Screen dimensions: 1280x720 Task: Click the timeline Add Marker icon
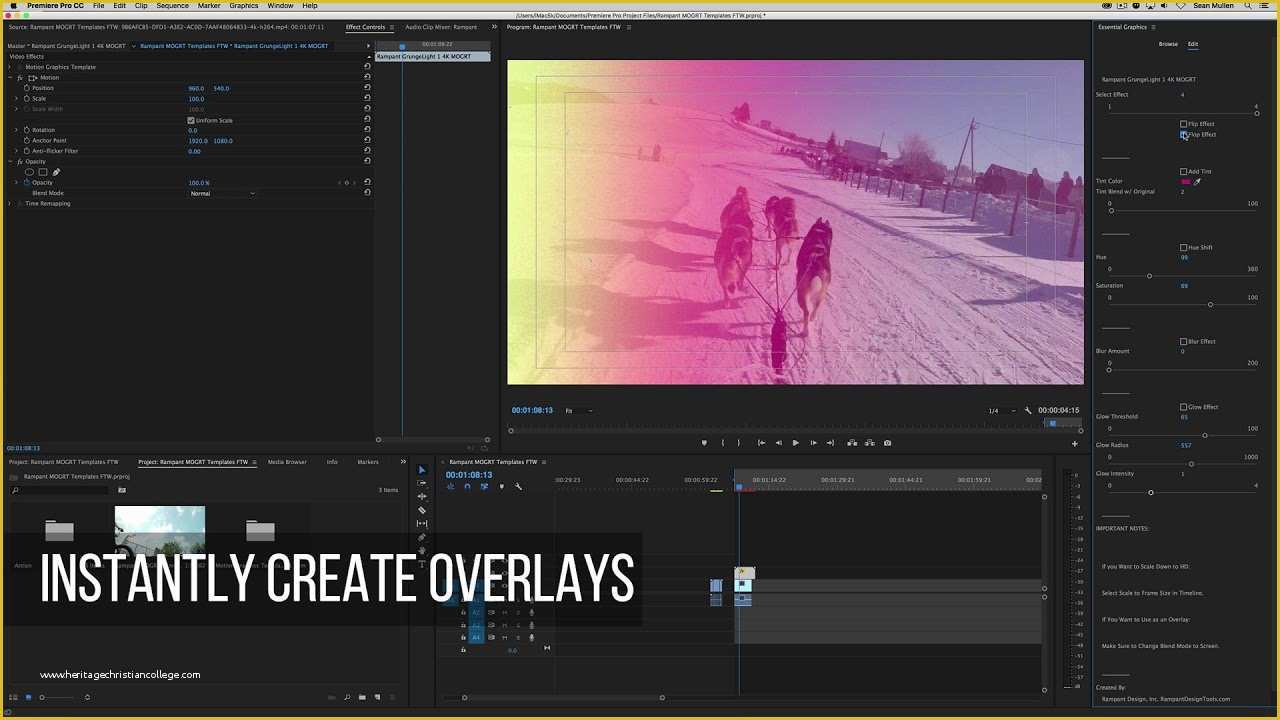pos(501,486)
